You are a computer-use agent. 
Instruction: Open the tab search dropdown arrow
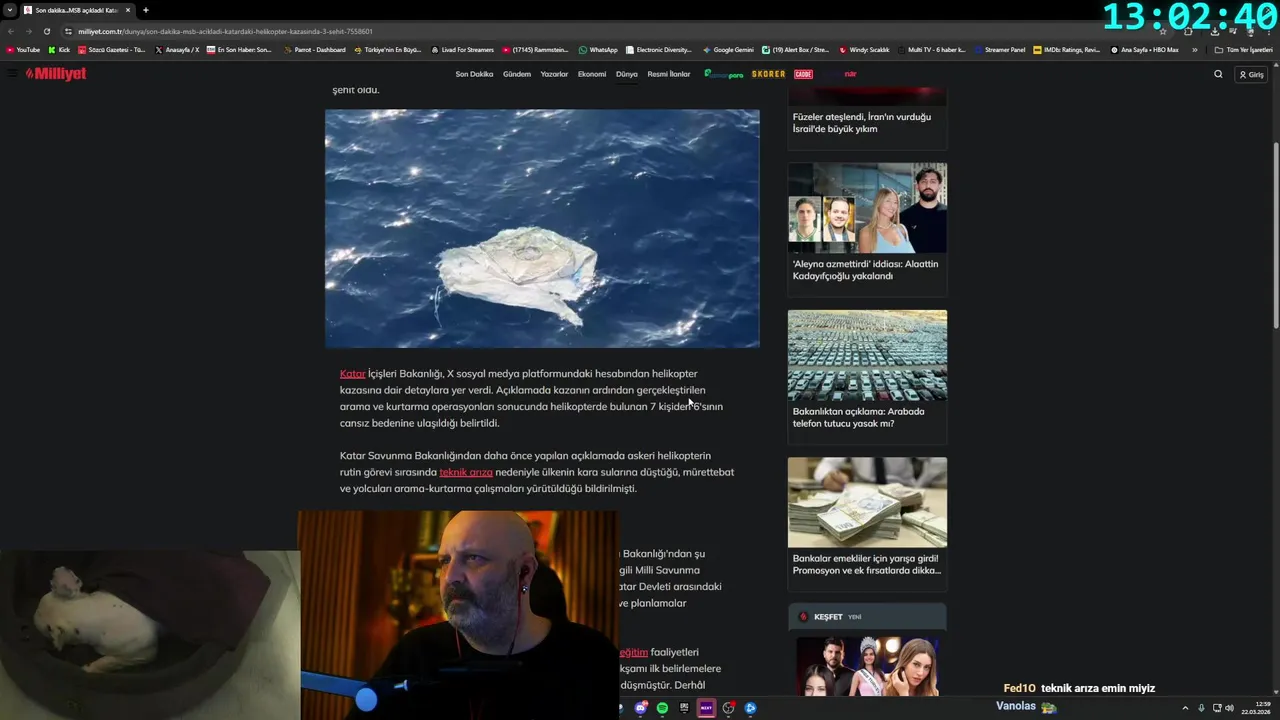9,10
